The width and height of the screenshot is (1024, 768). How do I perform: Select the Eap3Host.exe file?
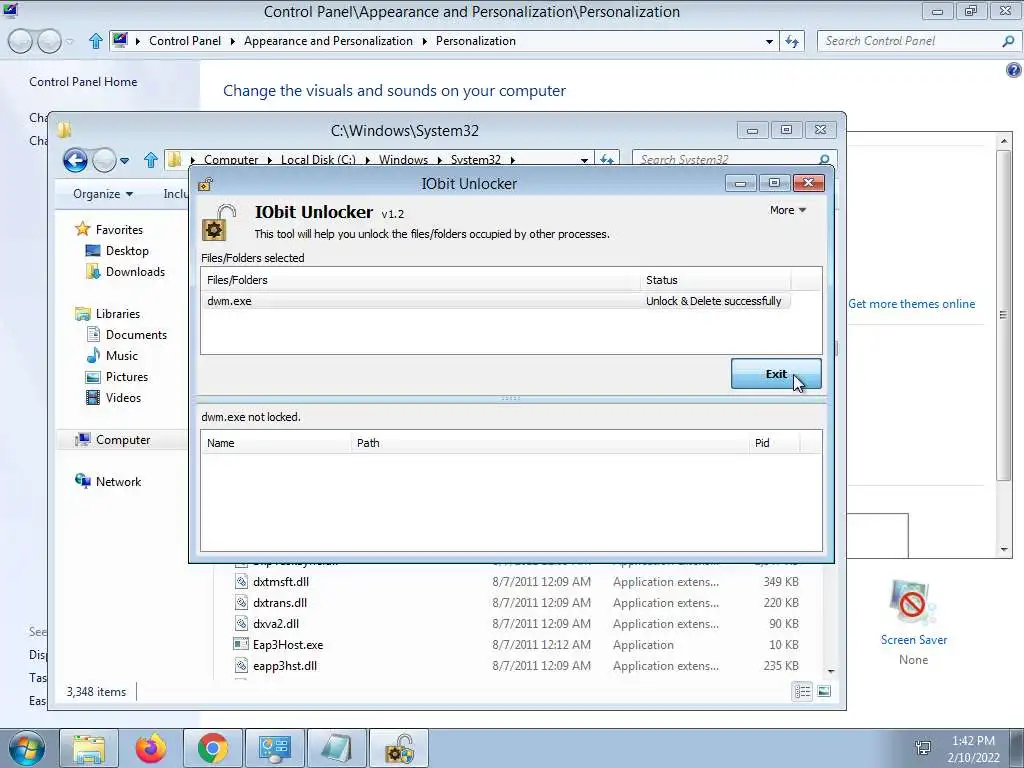[x=288, y=645]
